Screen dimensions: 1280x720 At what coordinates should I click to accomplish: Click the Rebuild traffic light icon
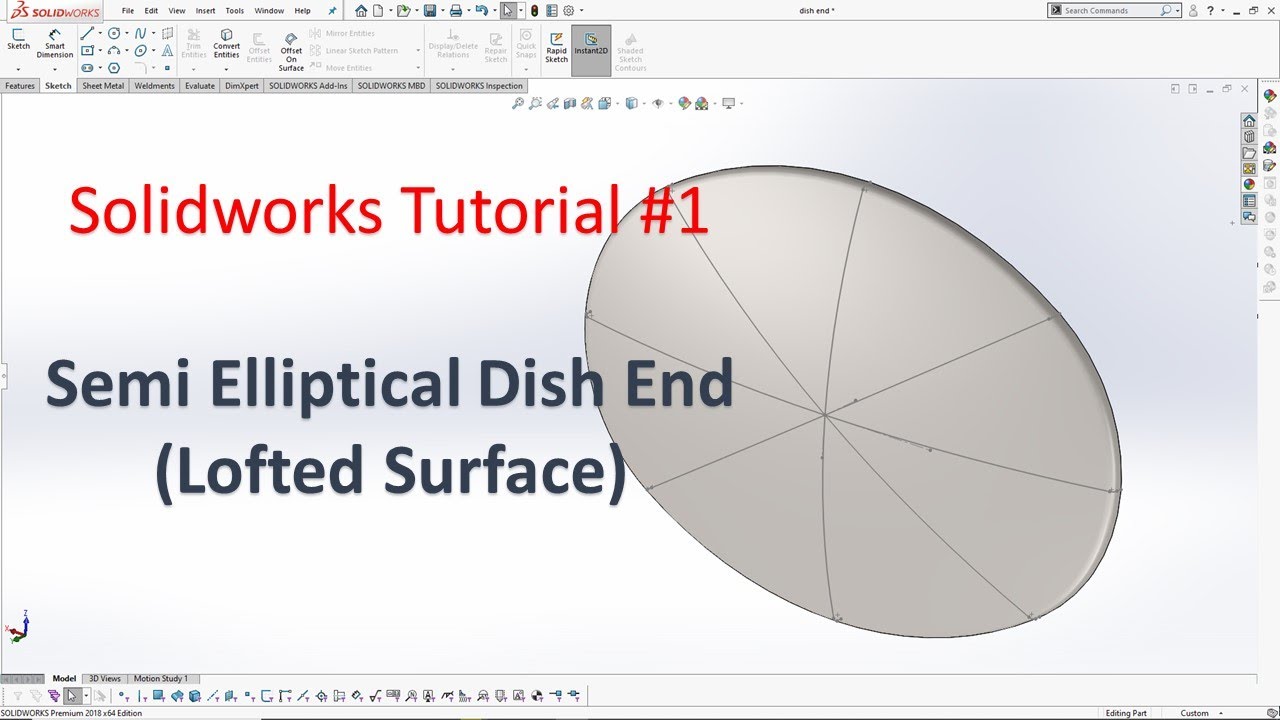click(x=534, y=11)
